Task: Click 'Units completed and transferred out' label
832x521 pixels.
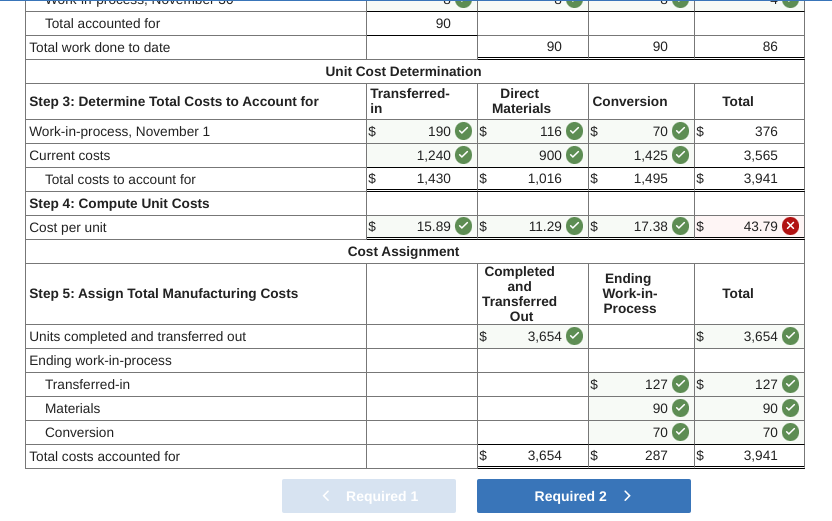Action: coord(137,336)
